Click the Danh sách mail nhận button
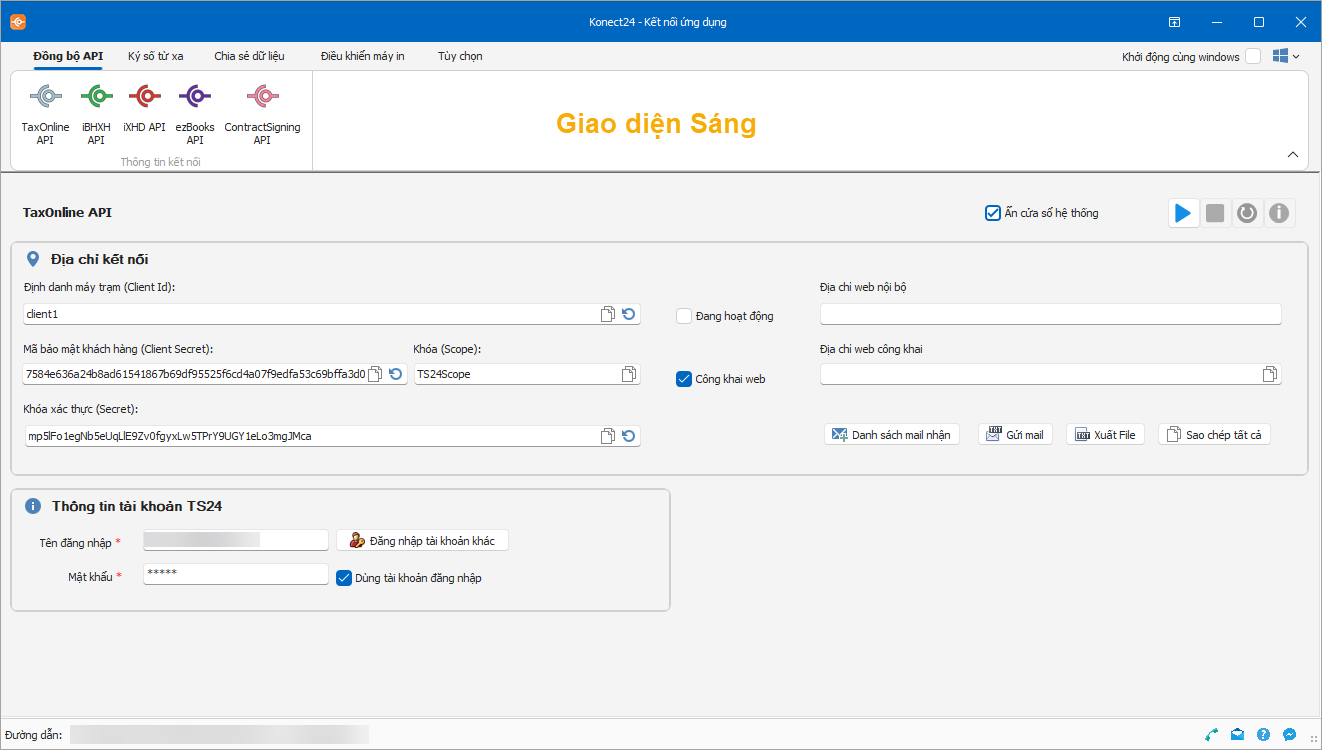The width and height of the screenshot is (1322, 750). click(892, 435)
